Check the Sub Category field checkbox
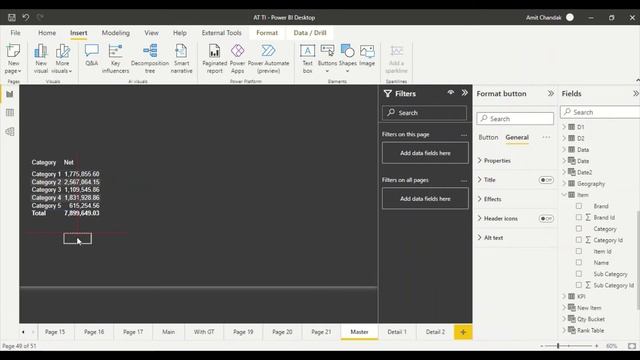Image resolution: width=640 pixels, height=360 pixels. pyautogui.click(x=579, y=274)
